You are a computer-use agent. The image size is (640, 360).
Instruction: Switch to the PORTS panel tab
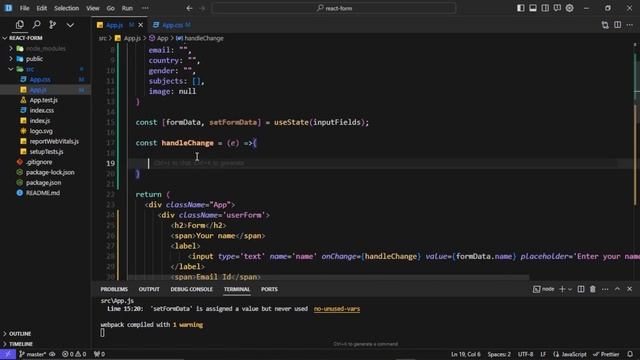pyautogui.click(x=269, y=289)
